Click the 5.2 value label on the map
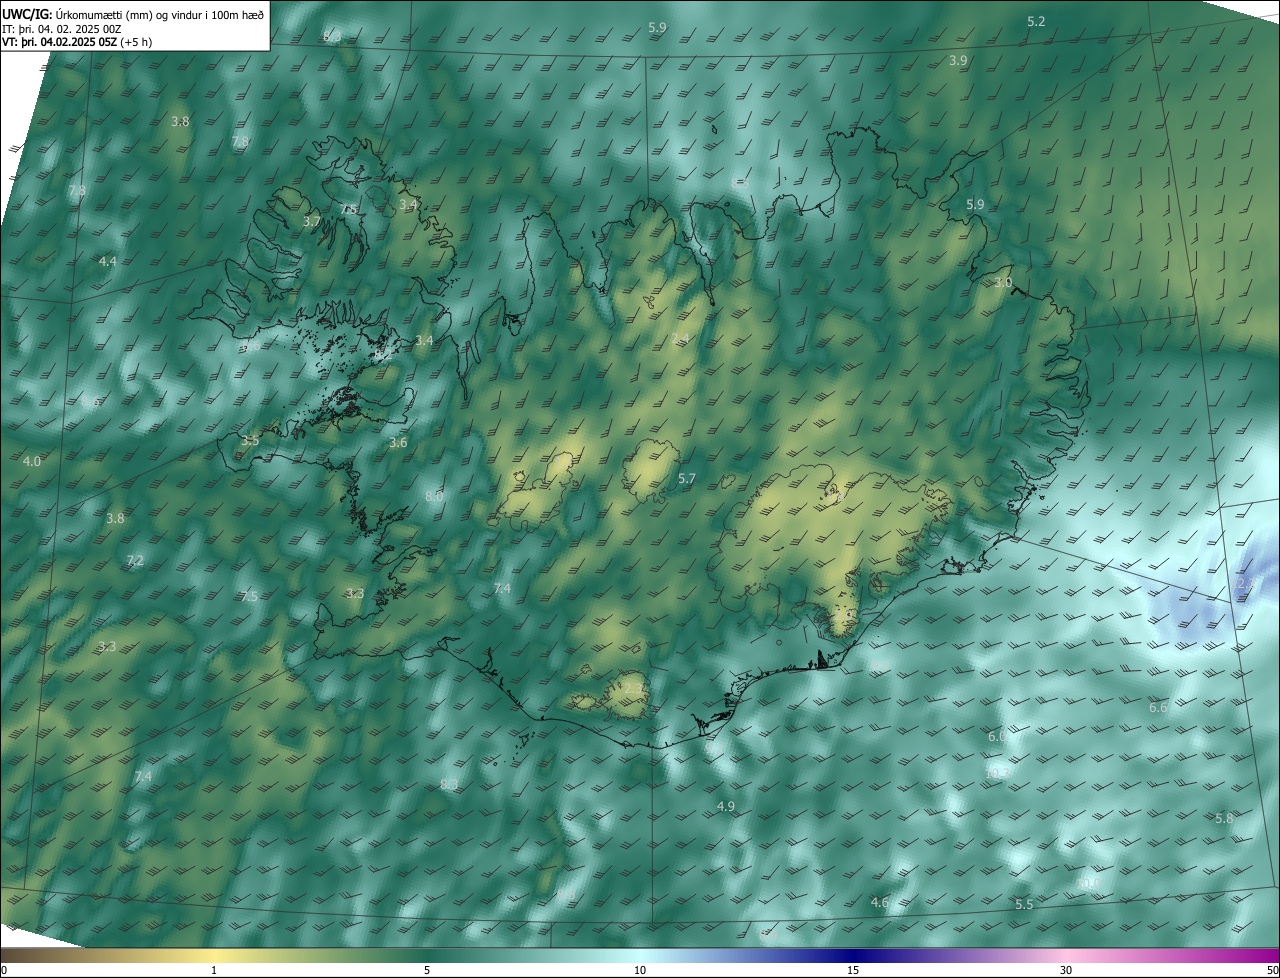The width and height of the screenshot is (1280, 978). (x=1036, y=21)
